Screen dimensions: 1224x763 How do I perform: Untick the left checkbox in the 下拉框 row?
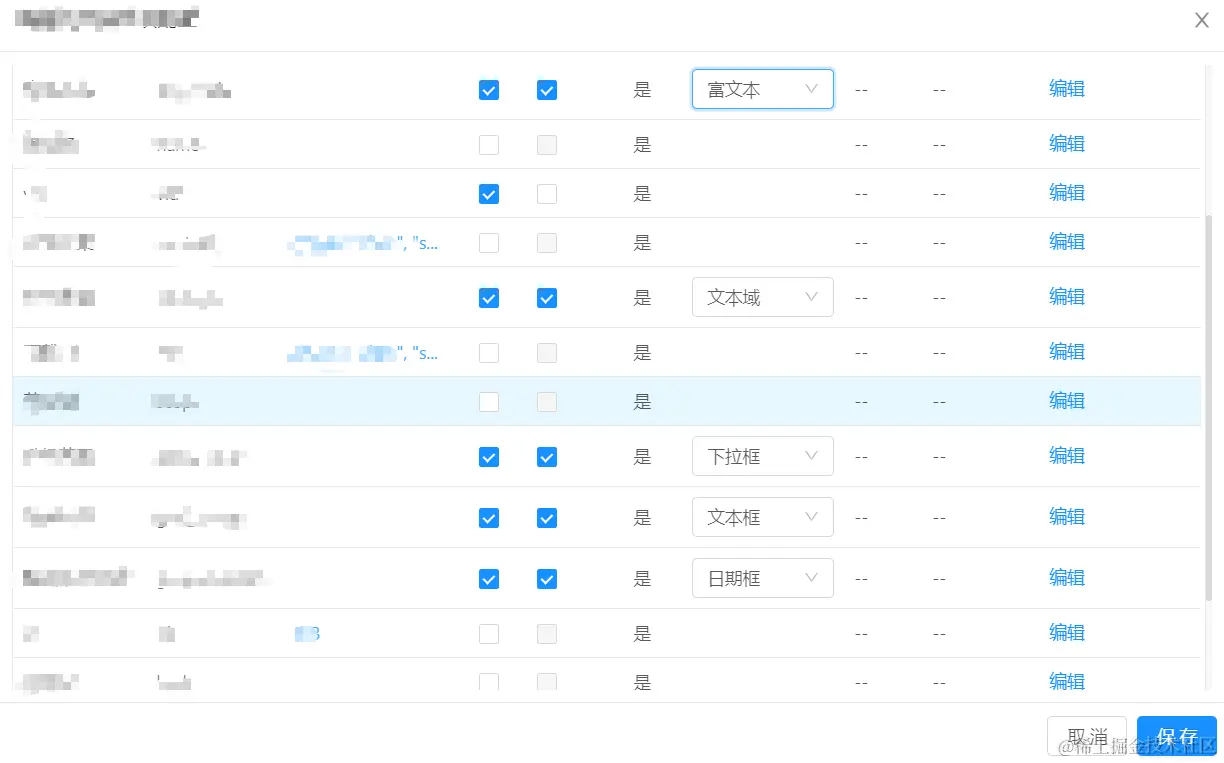489,457
